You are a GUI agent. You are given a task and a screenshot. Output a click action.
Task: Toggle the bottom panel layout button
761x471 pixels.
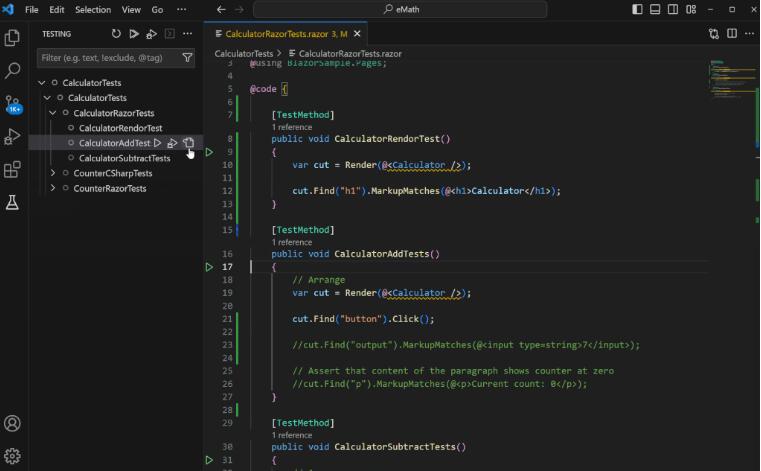click(657, 9)
